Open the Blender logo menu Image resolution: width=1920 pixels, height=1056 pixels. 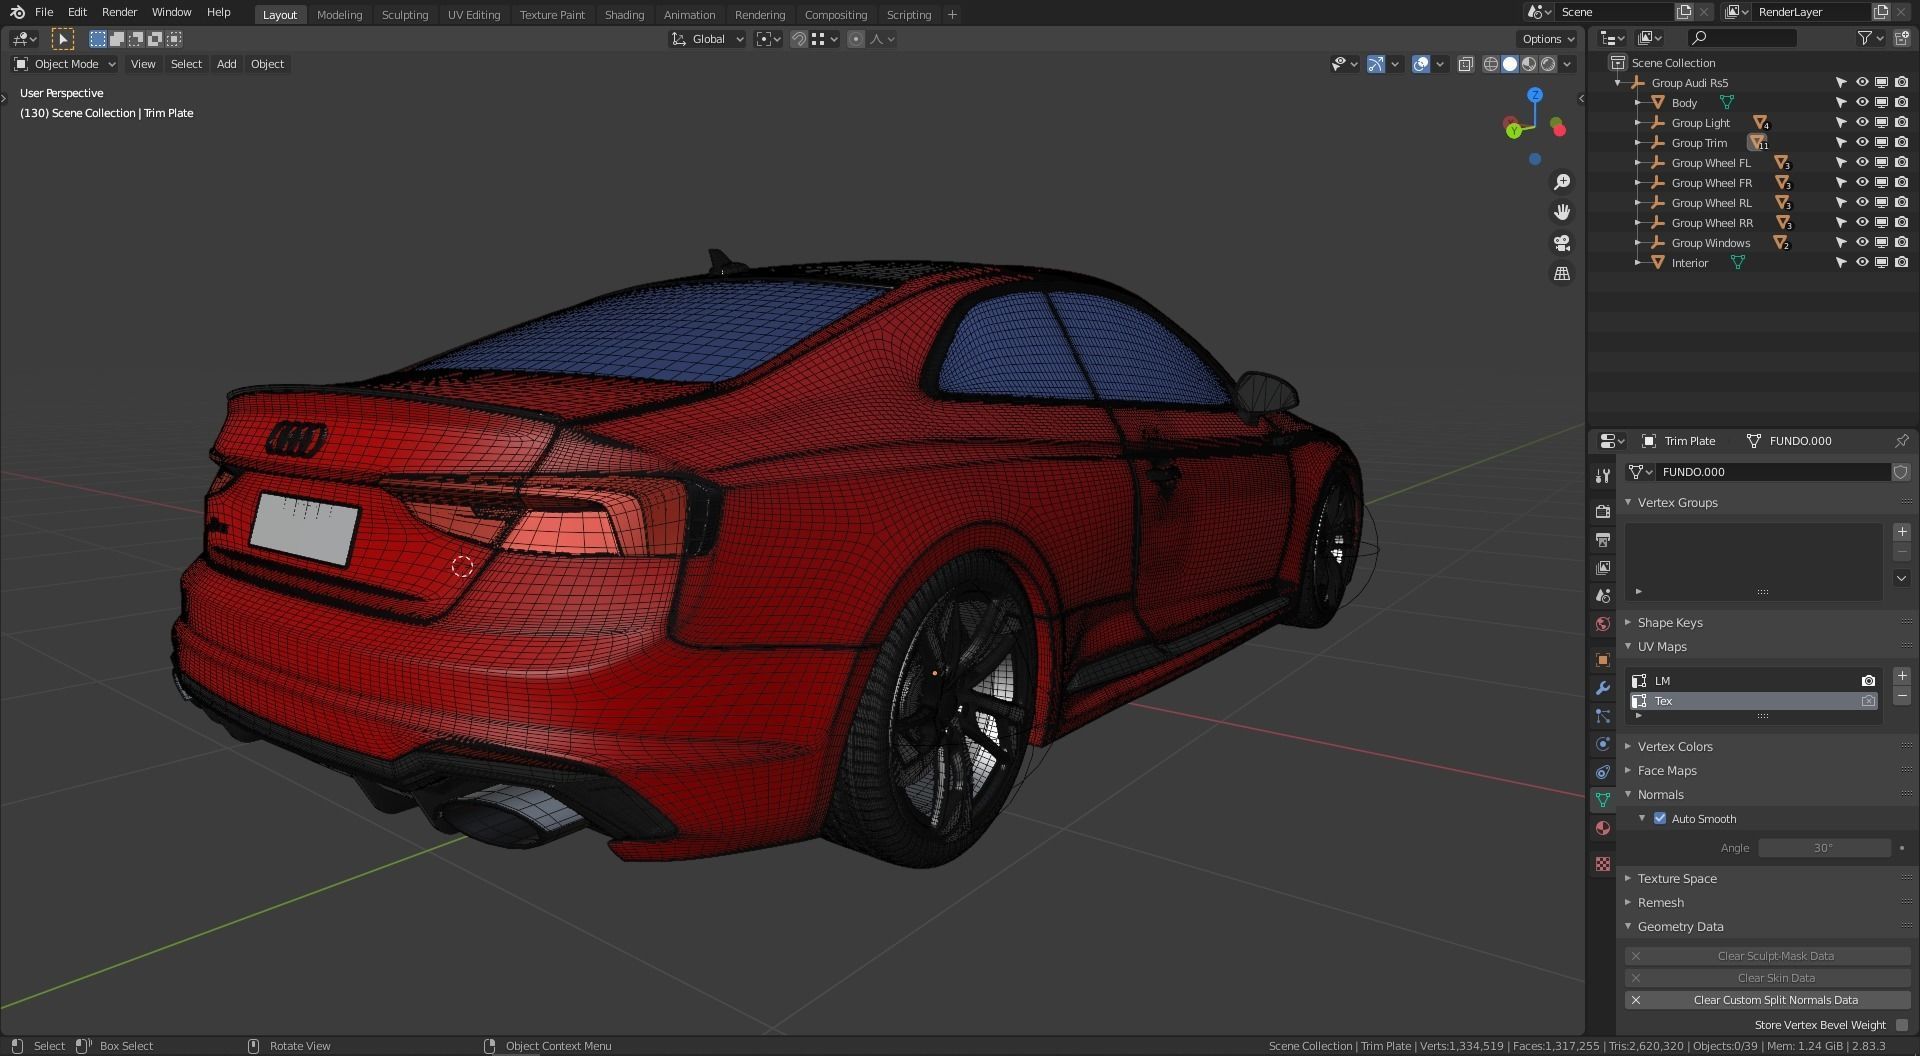tap(17, 13)
